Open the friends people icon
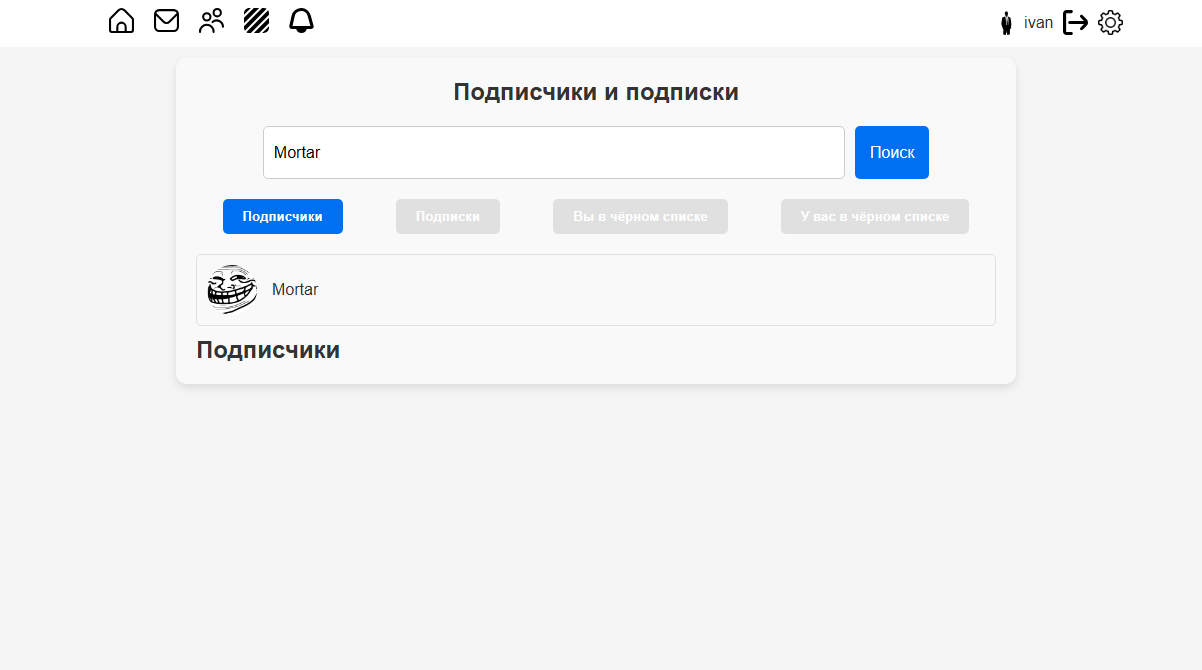Image resolution: width=1202 pixels, height=670 pixels. click(211, 21)
